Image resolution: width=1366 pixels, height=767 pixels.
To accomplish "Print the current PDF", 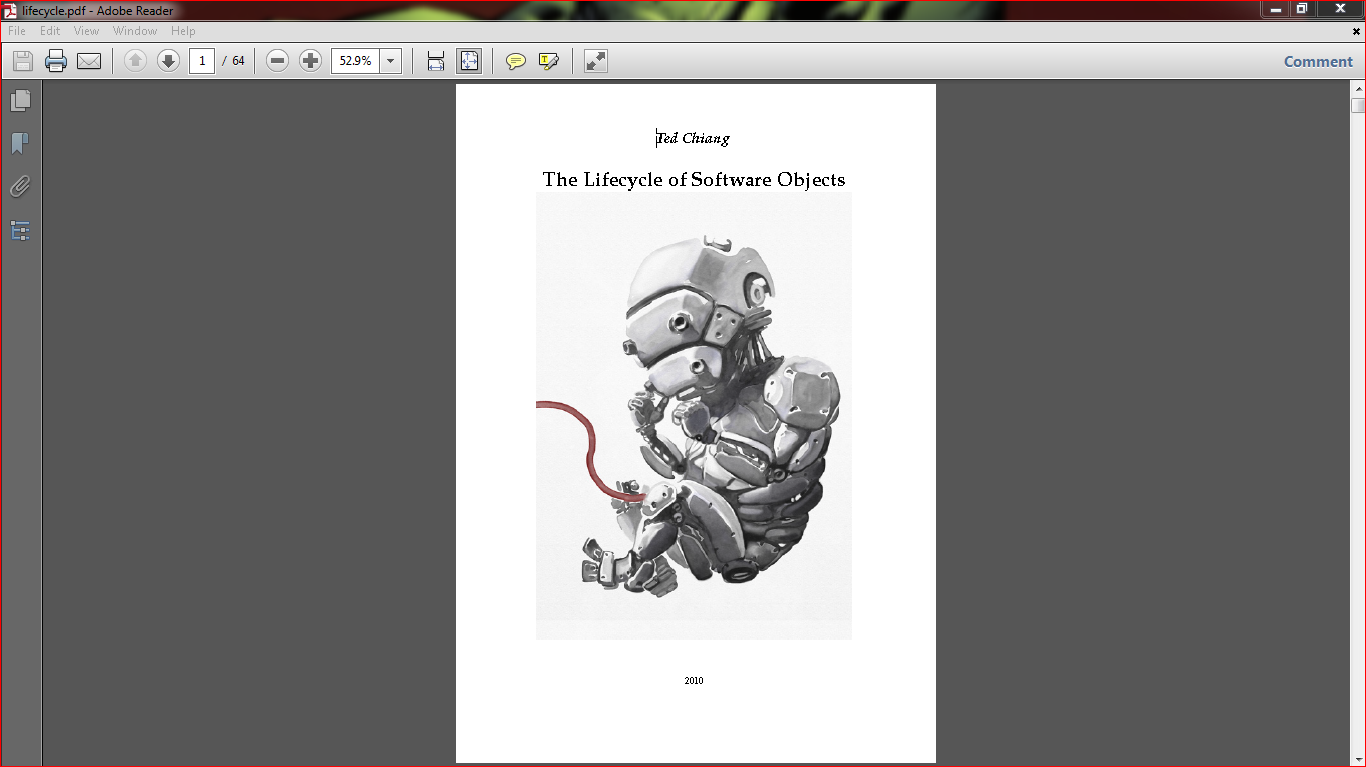I will [55, 61].
